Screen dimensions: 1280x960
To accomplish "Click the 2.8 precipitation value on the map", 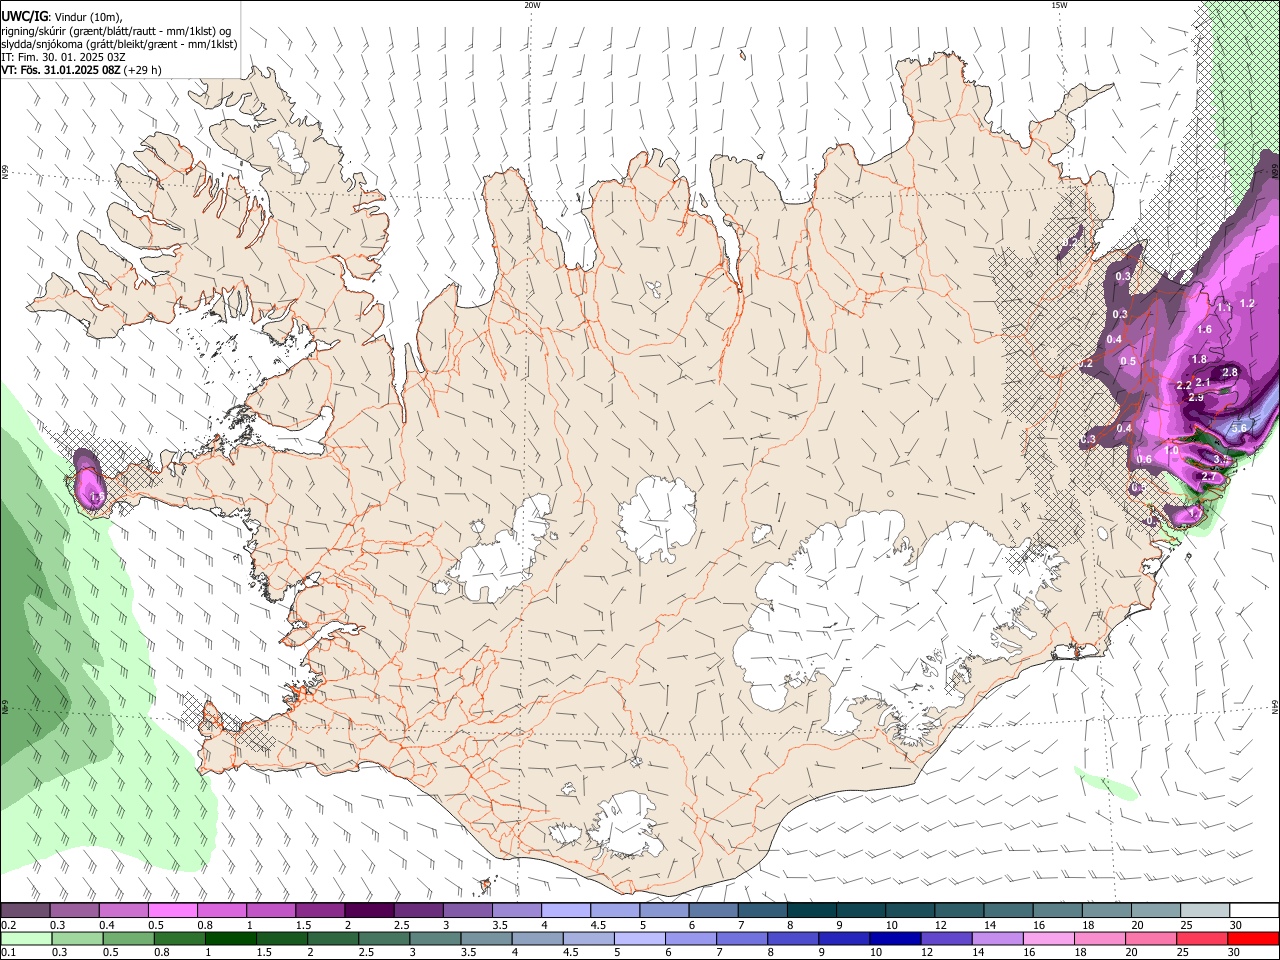I will point(1230,373).
